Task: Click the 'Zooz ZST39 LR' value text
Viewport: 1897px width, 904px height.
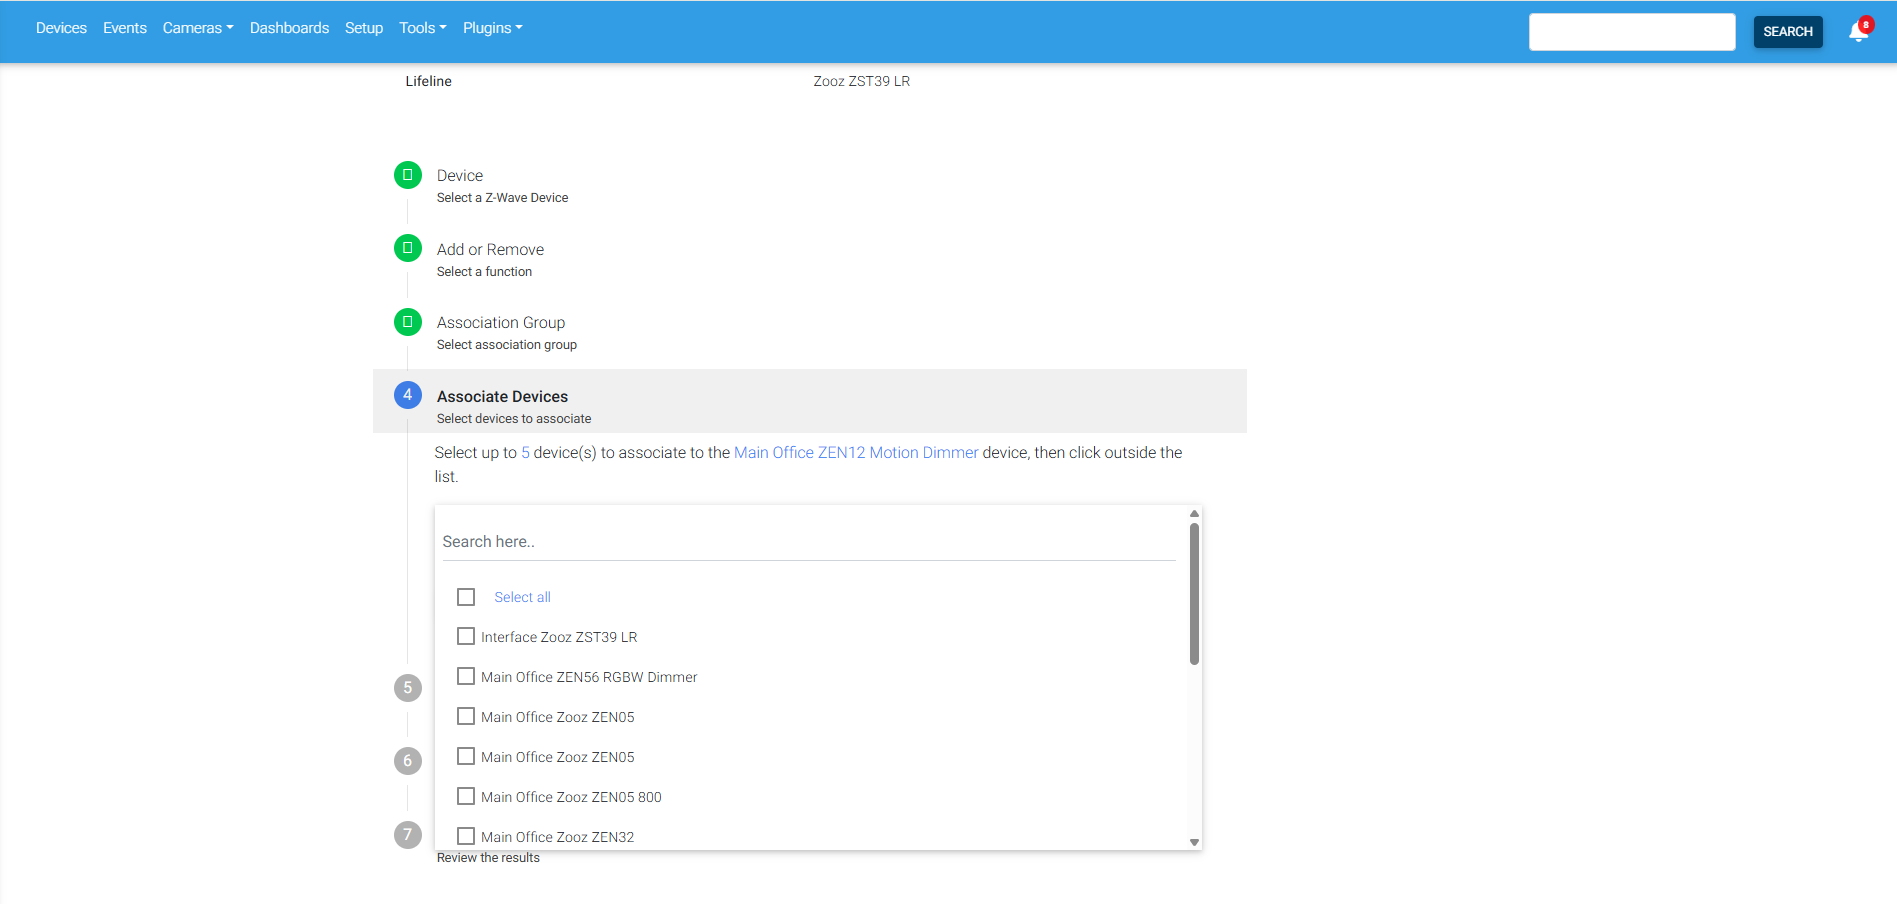Action: click(x=861, y=81)
